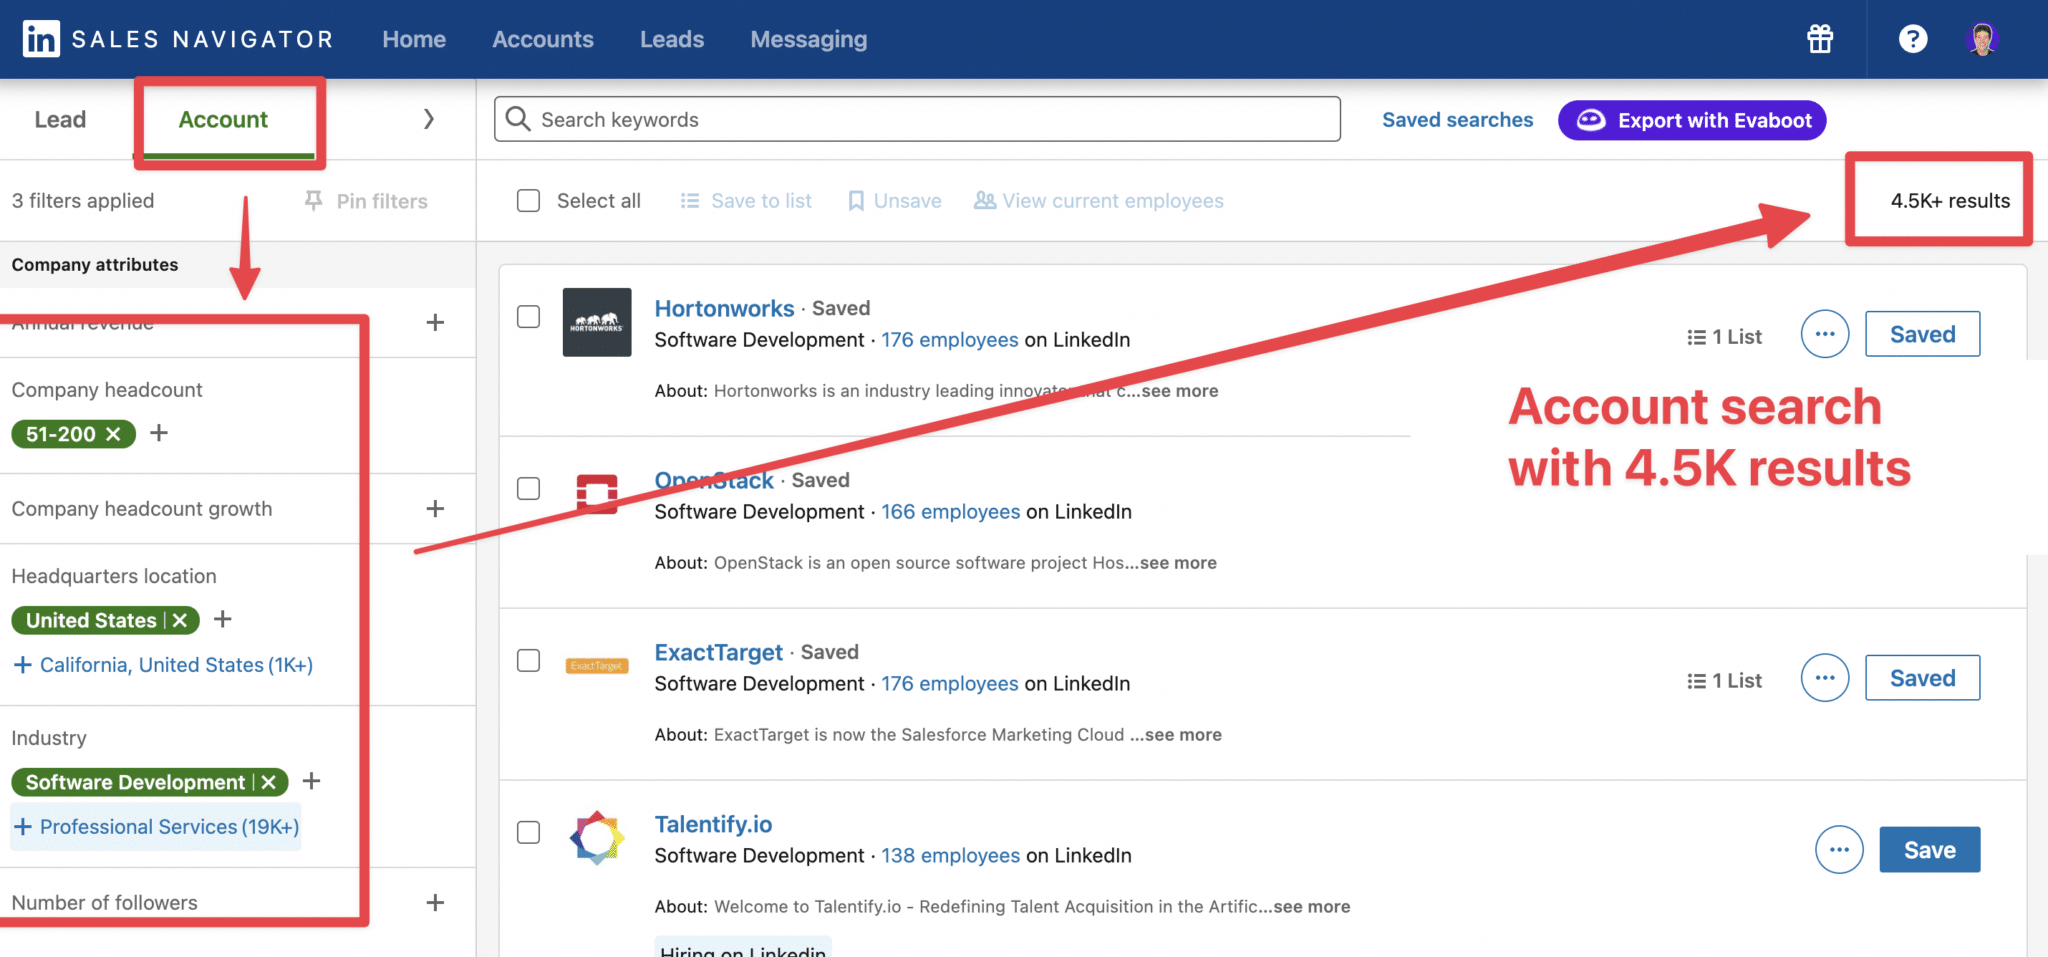The width and height of the screenshot is (2048, 957).
Task: Click the OpenStack company logo
Action: [x=597, y=494]
